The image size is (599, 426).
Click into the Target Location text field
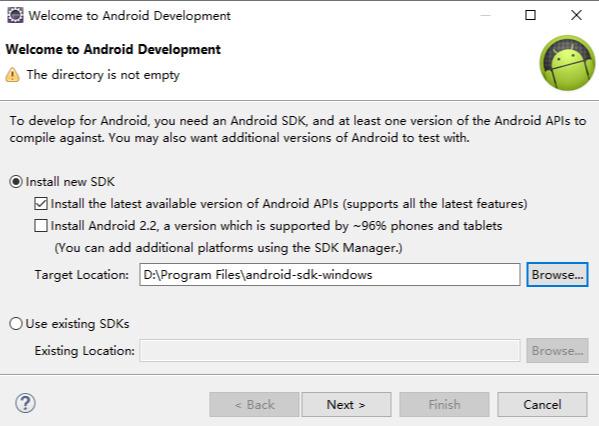pyautogui.click(x=330, y=274)
